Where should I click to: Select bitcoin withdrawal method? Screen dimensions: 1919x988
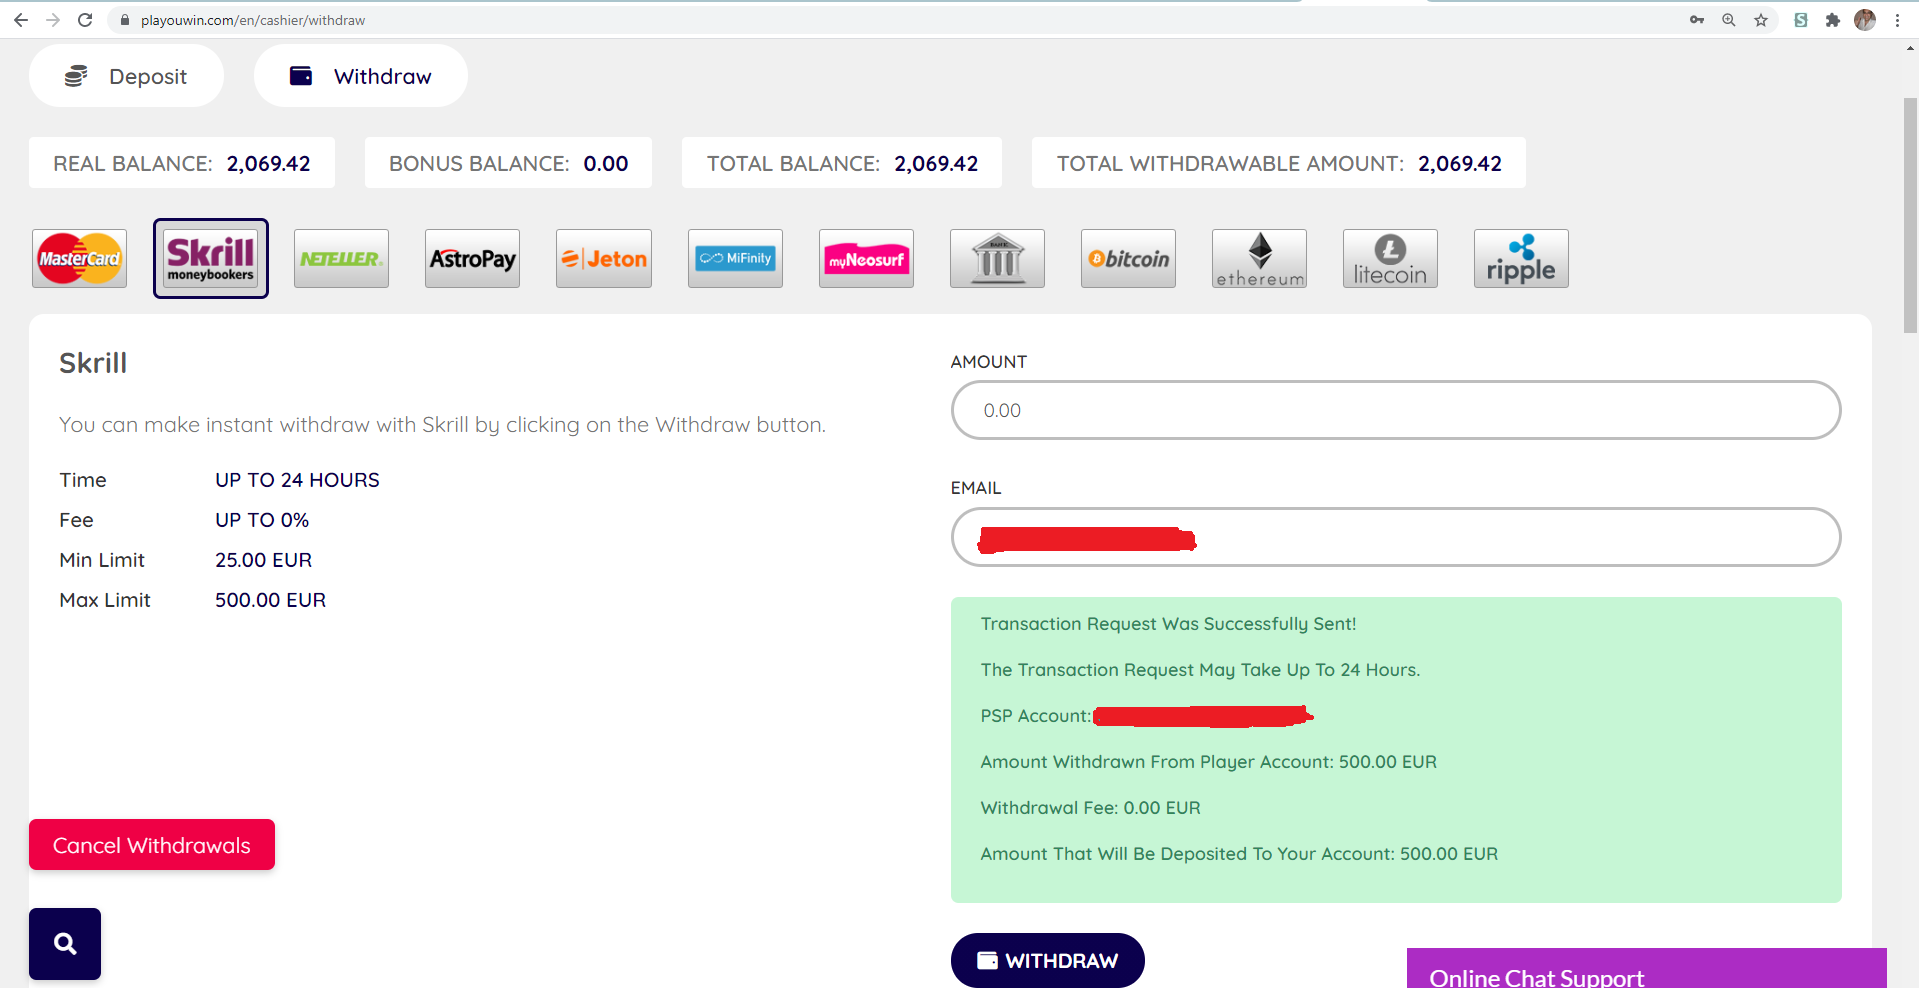tap(1128, 259)
